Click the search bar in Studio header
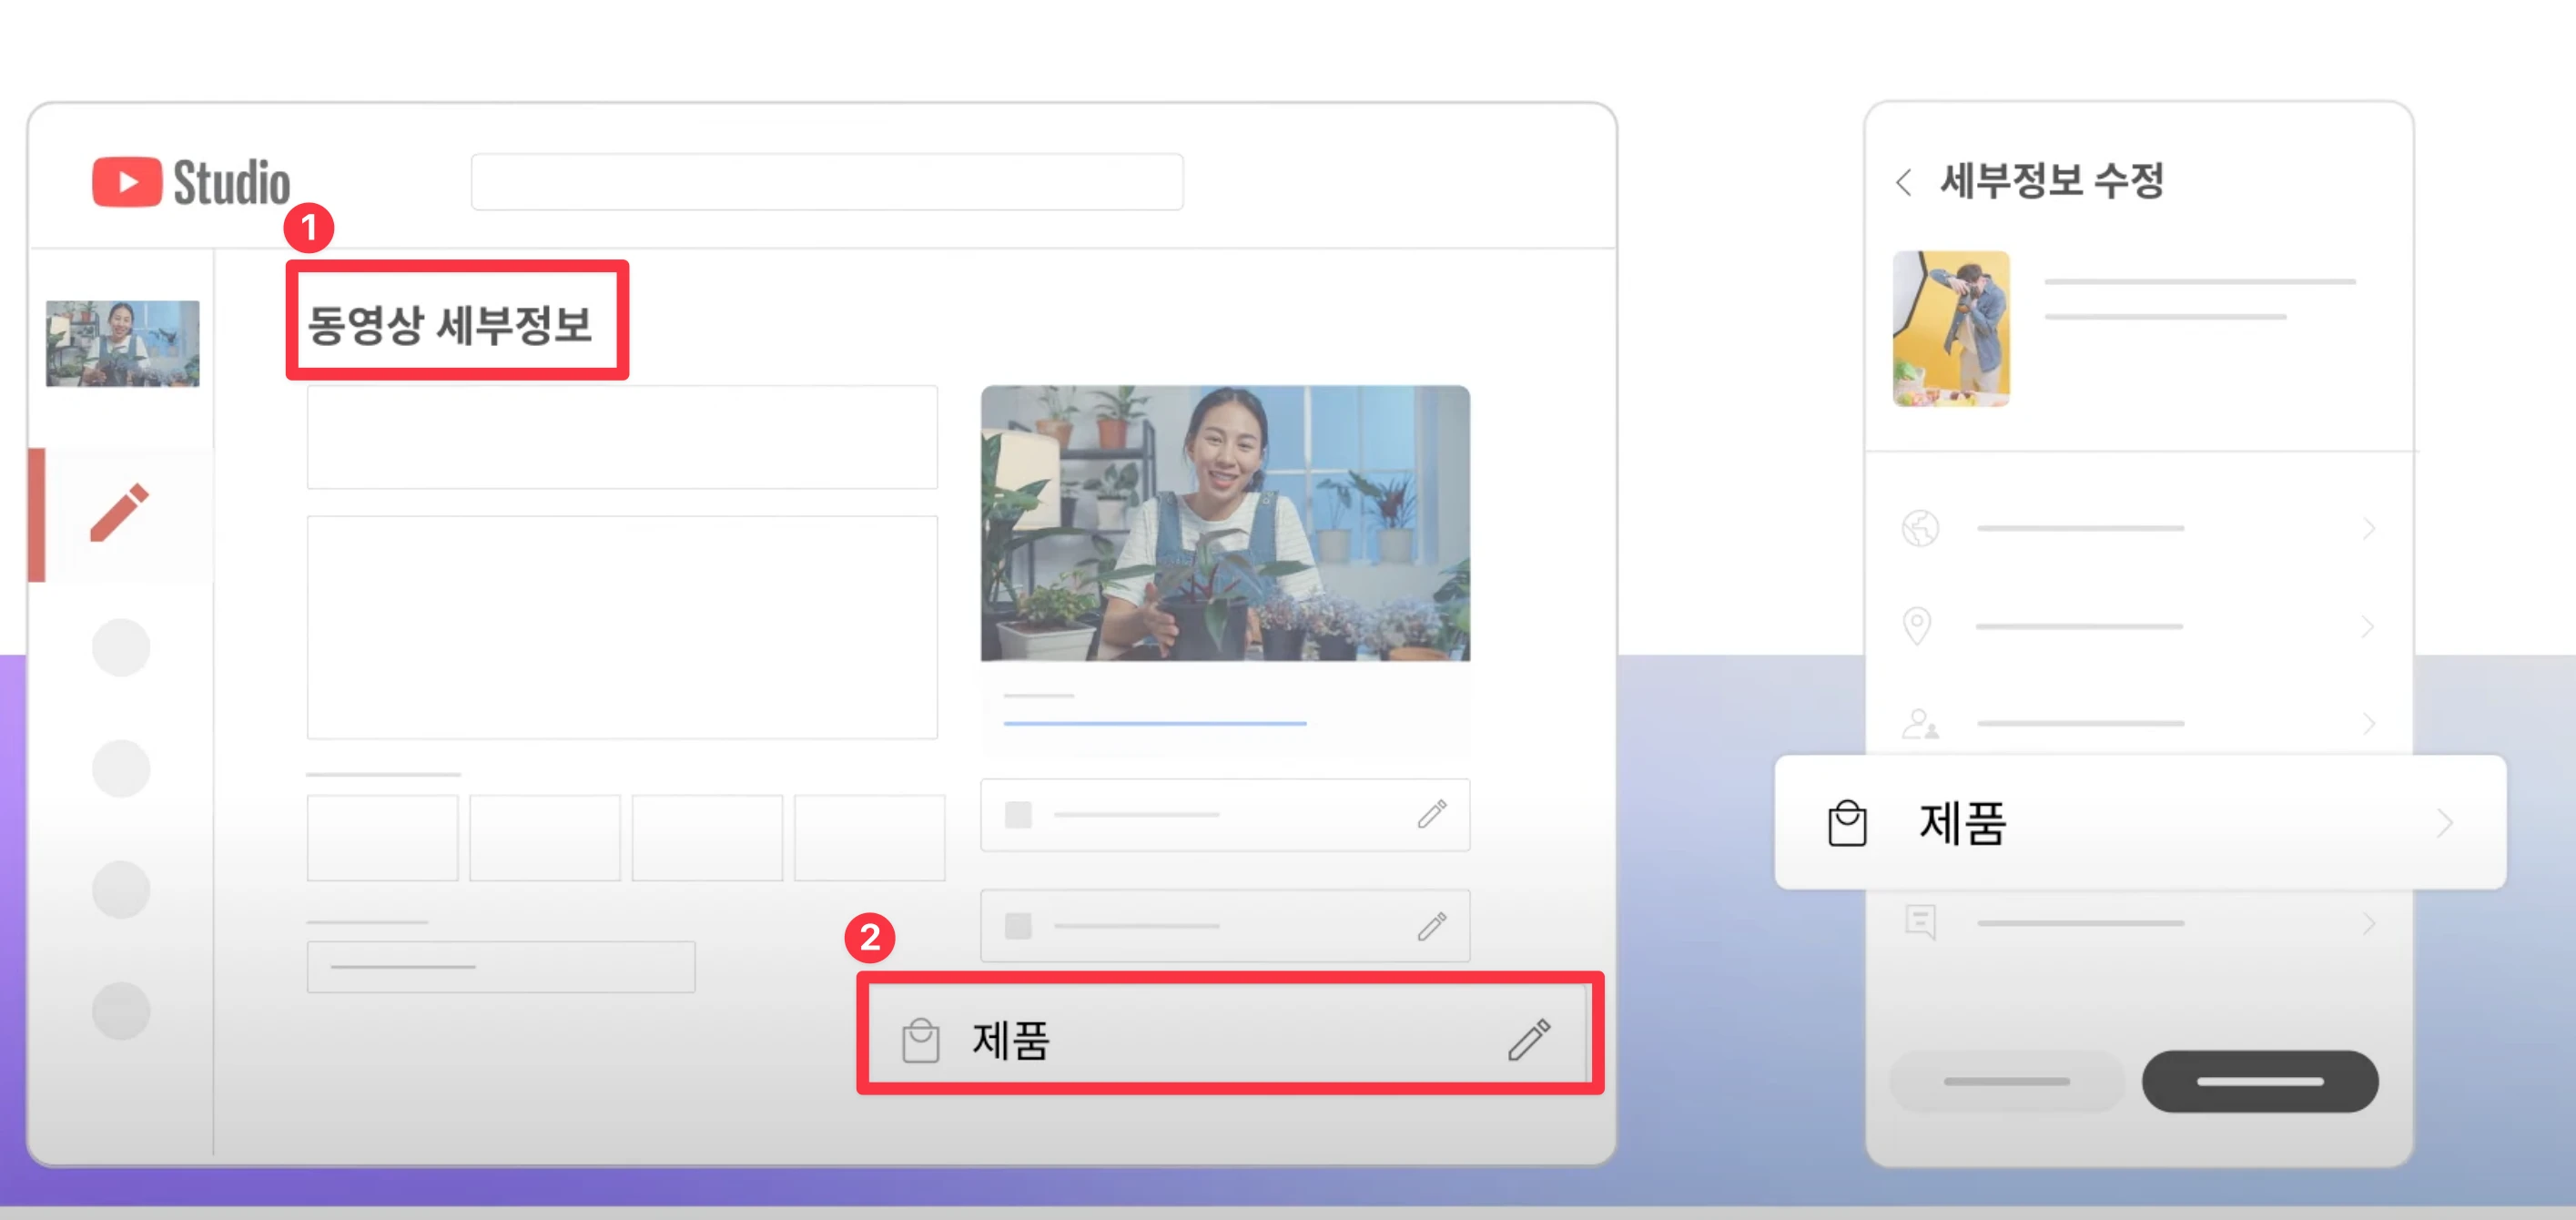Screen dimensions: 2576x1220 pos(827,182)
